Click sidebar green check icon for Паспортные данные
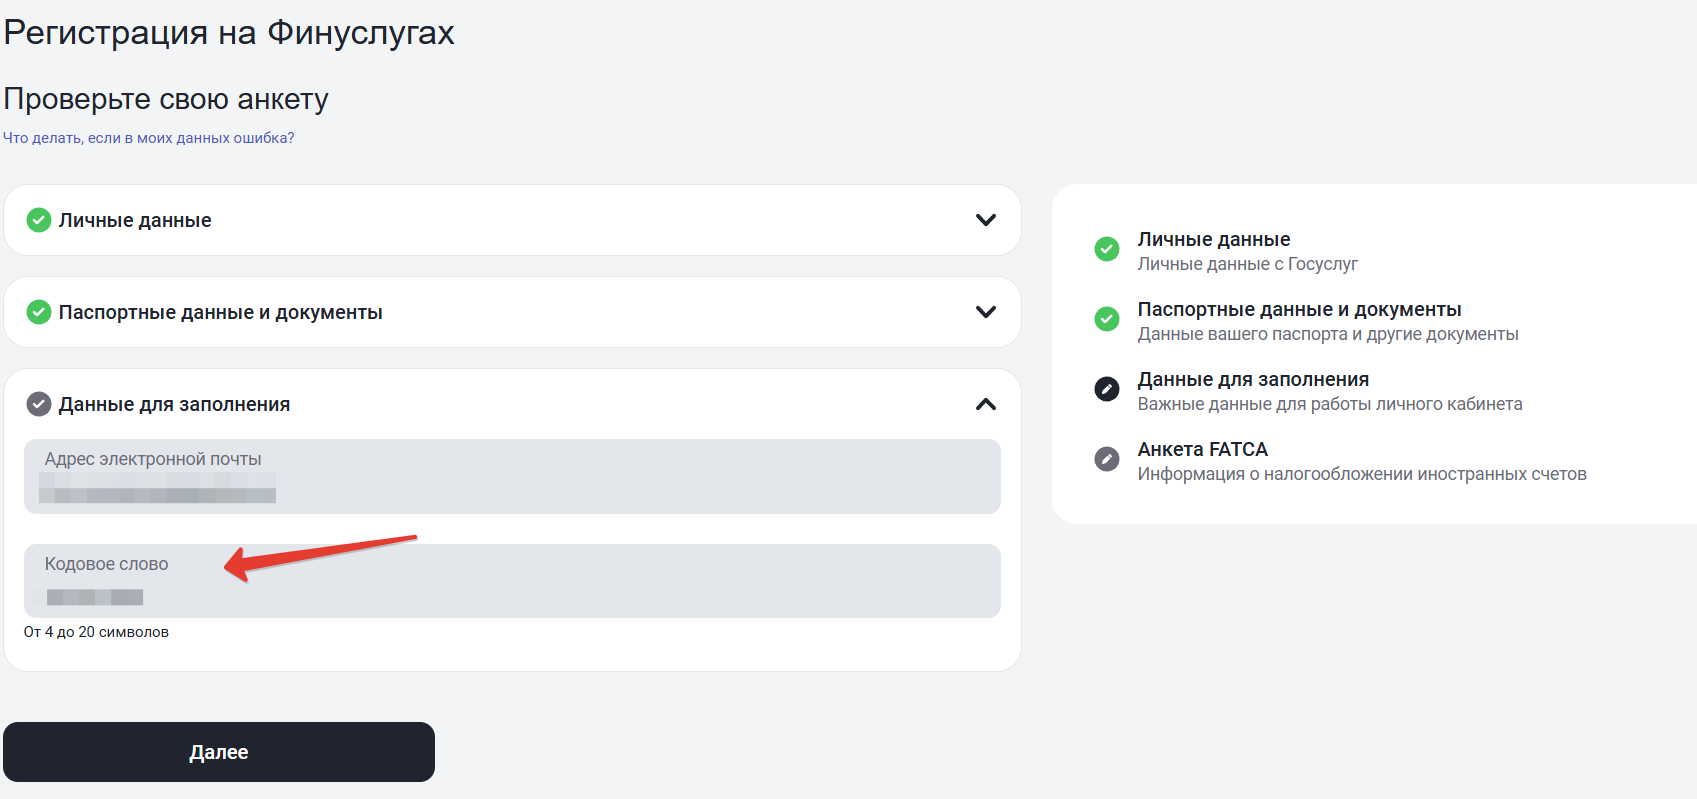Screen dimensions: 1697x799 tap(1107, 319)
